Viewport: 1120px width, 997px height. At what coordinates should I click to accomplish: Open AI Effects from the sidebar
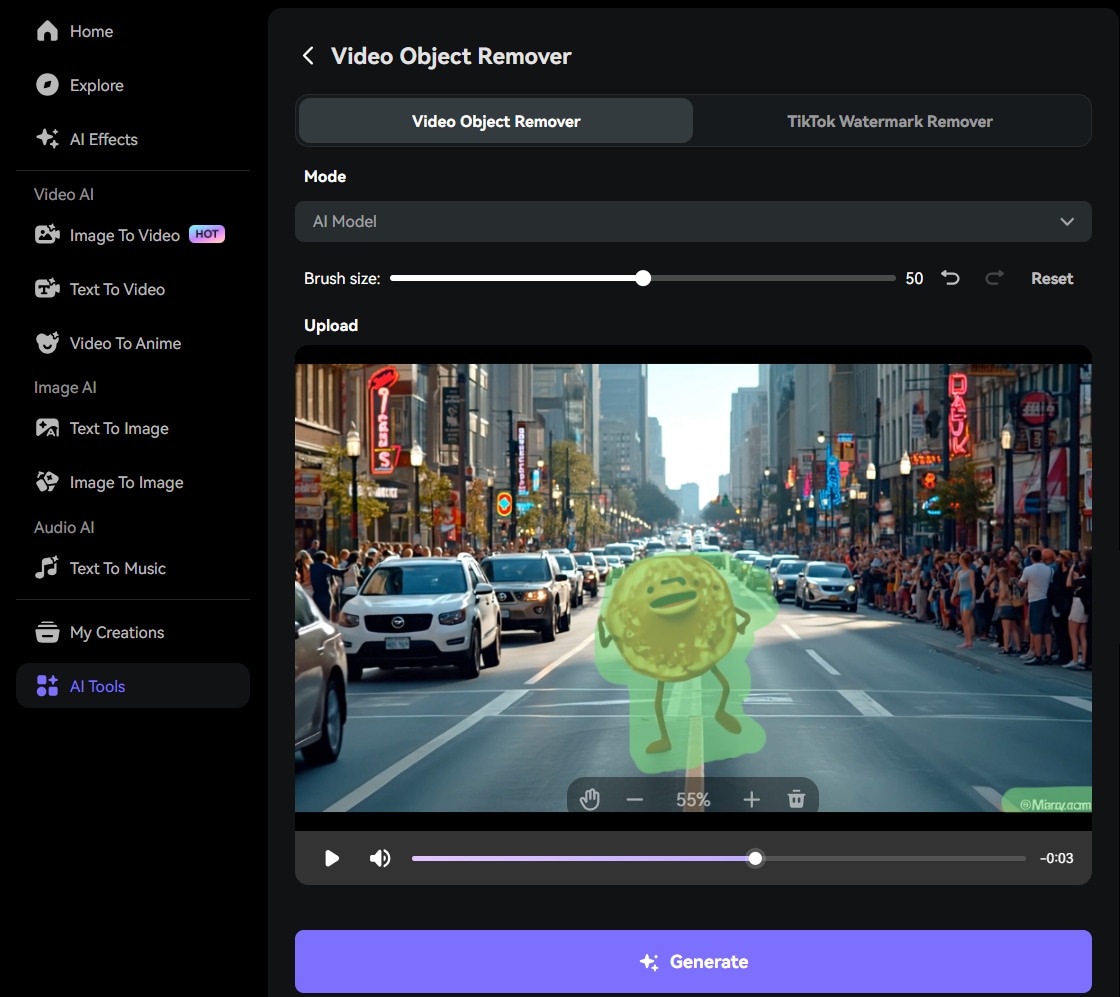(103, 139)
